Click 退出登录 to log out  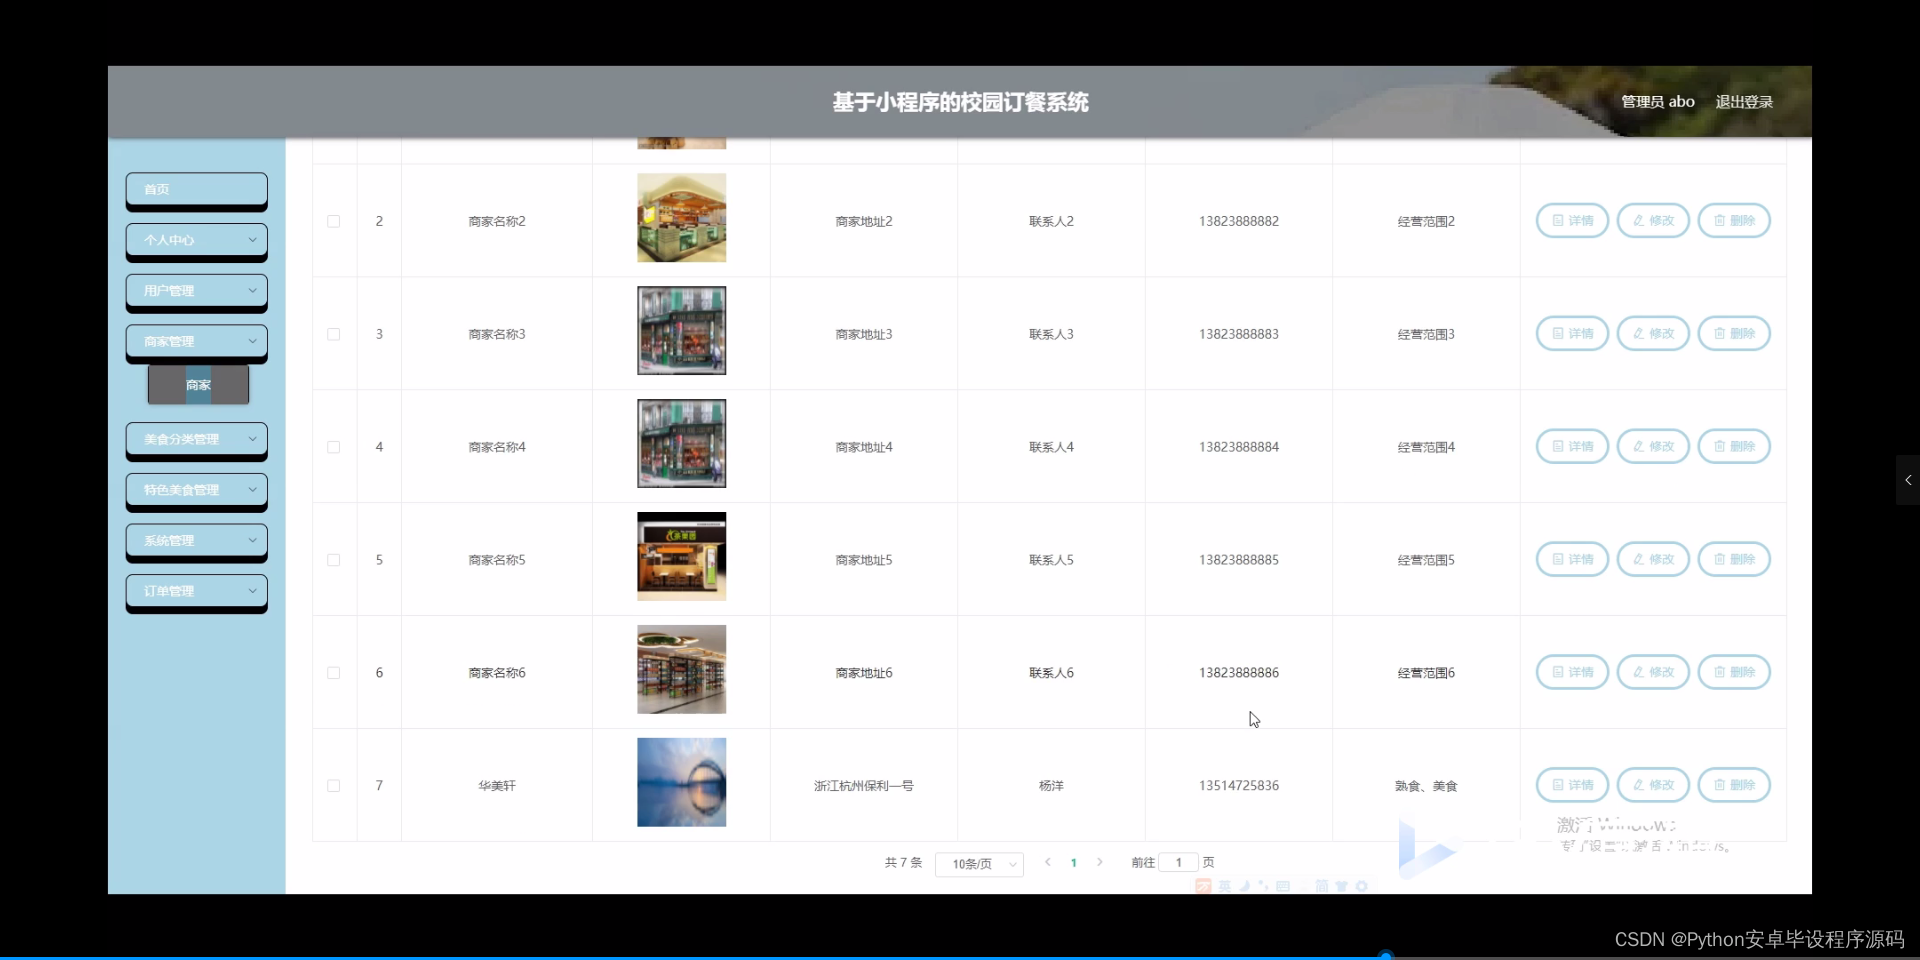pos(1745,101)
